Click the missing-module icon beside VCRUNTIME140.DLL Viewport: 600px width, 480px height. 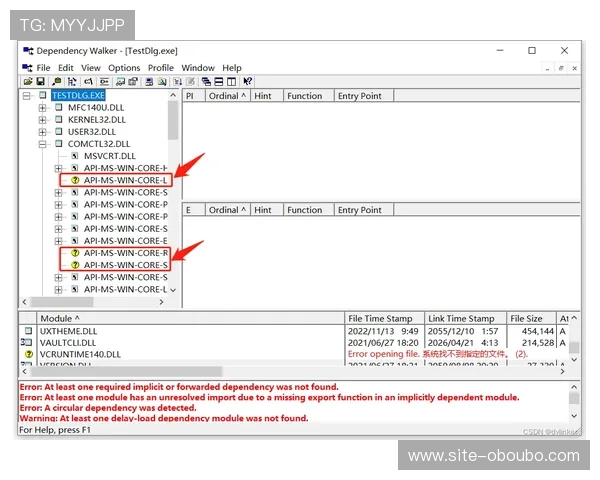point(27,354)
